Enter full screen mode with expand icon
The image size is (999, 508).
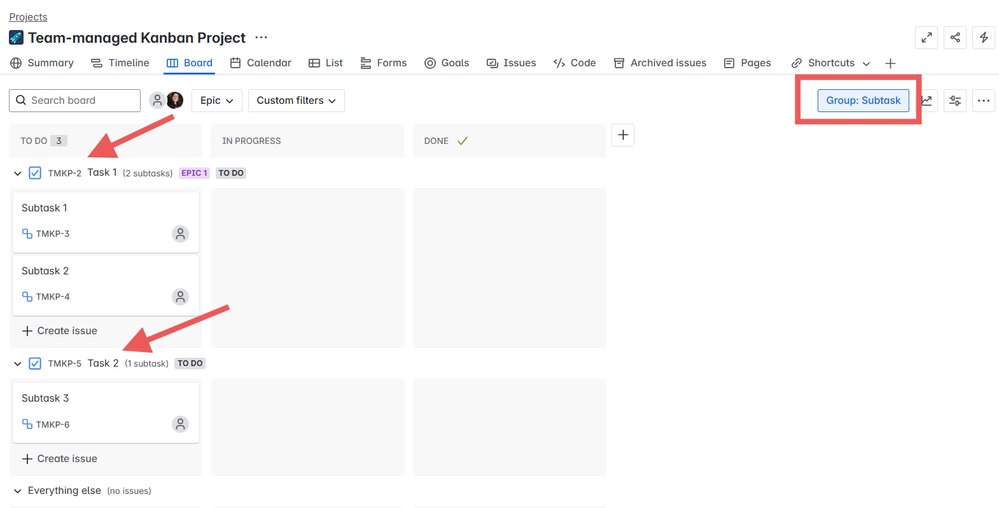(926, 38)
